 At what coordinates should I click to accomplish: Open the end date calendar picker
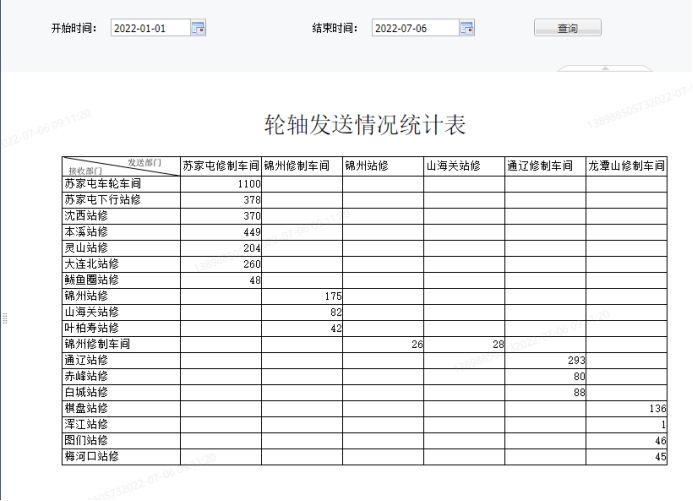tap(467, 28)
